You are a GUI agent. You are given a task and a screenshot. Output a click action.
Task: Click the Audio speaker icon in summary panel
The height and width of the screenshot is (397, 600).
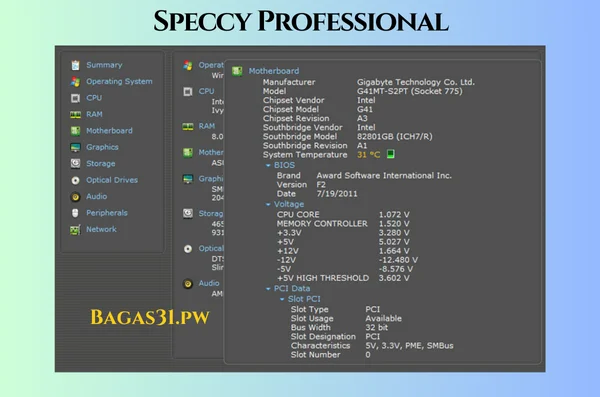point(188,284)
